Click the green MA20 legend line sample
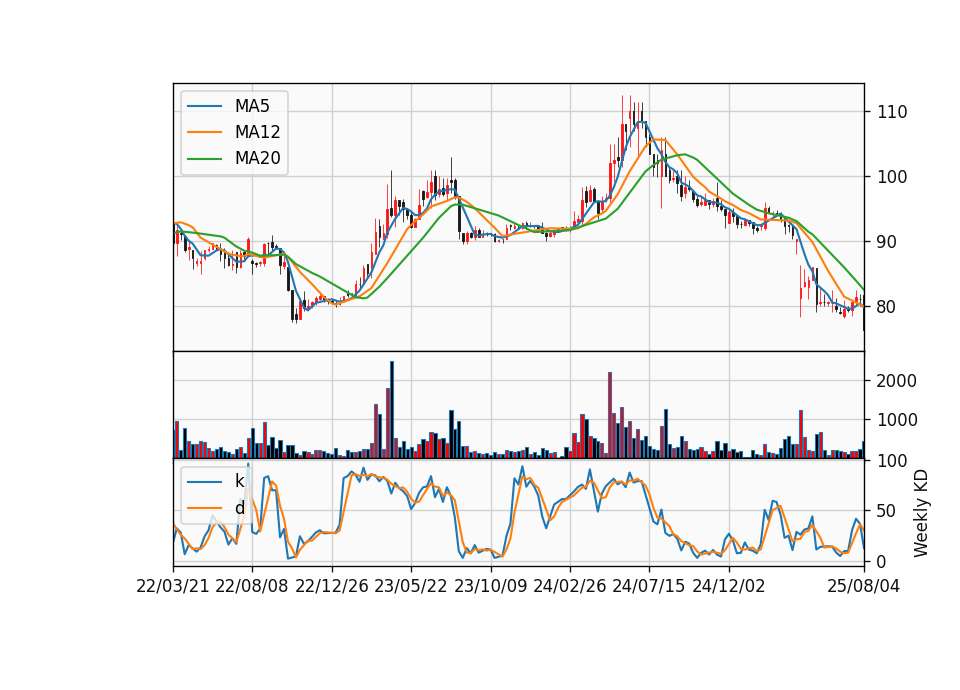 point(204,159)
